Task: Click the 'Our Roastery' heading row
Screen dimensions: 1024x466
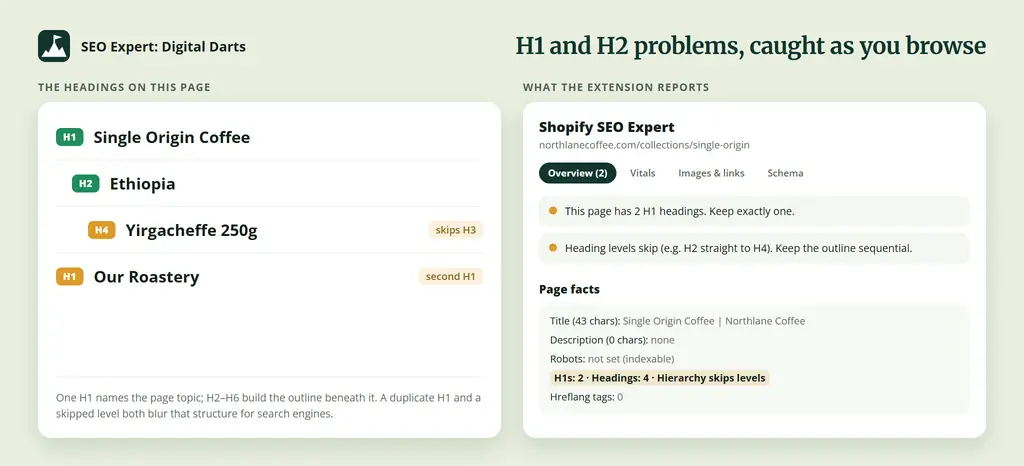Action: [269, 277]
